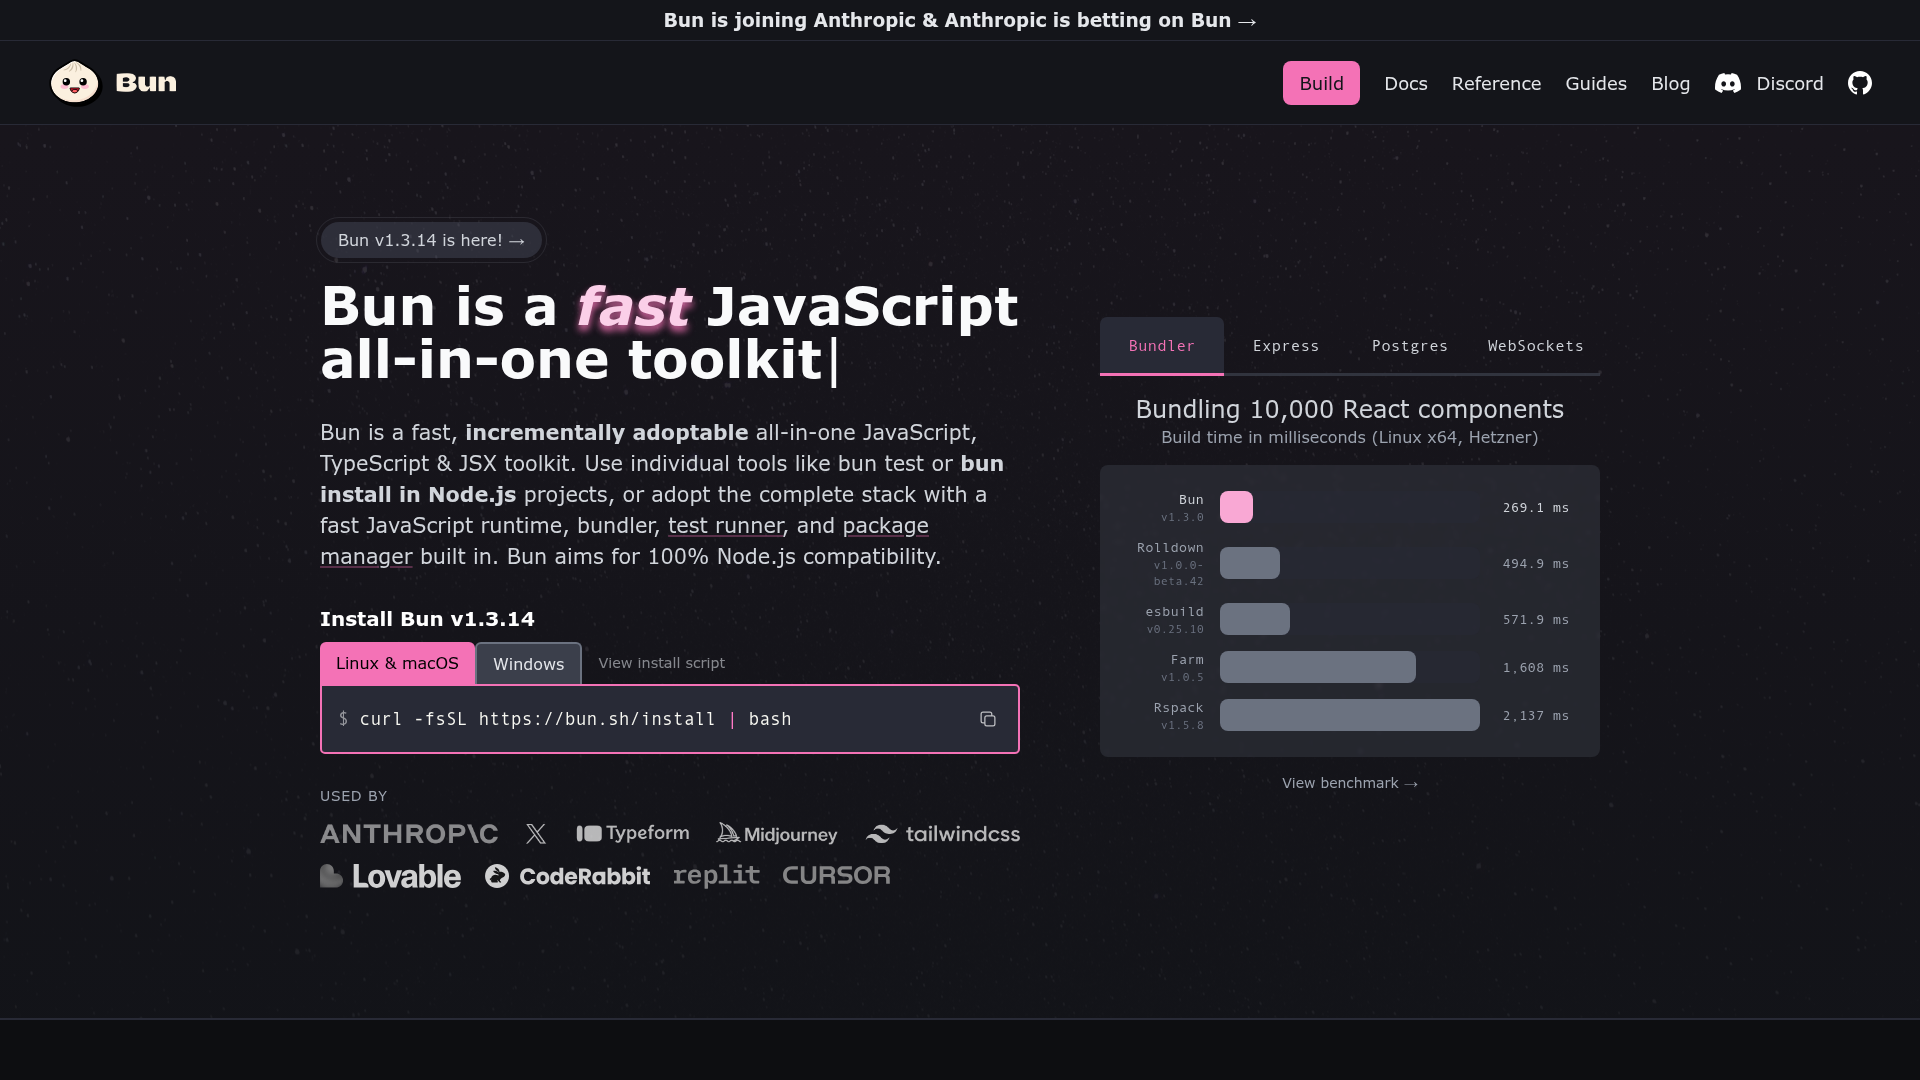Click the 'Bundling 10,000 React components' title
Image resolution: width=1920 pixels, height=1080 pixels.
(x=1350, y=410)
